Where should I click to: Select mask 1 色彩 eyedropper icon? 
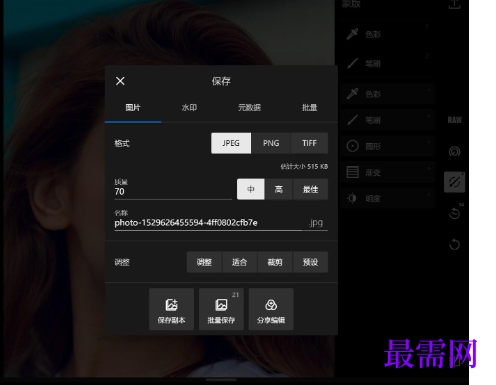[x=352, y=34]
